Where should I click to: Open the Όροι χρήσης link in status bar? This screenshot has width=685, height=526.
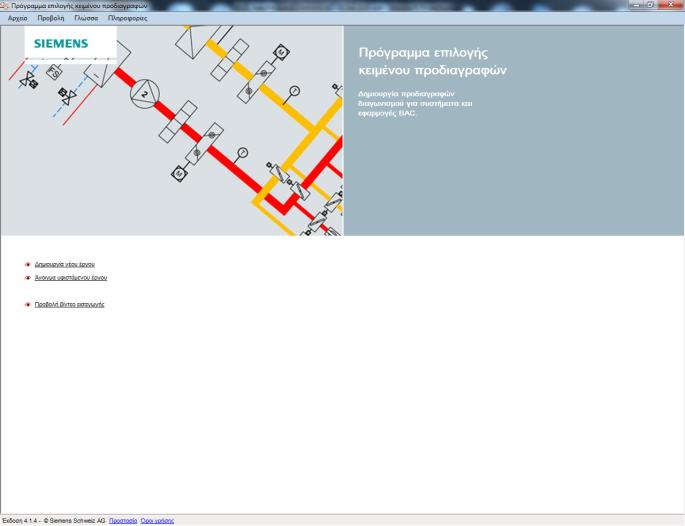tap(157, 521)
